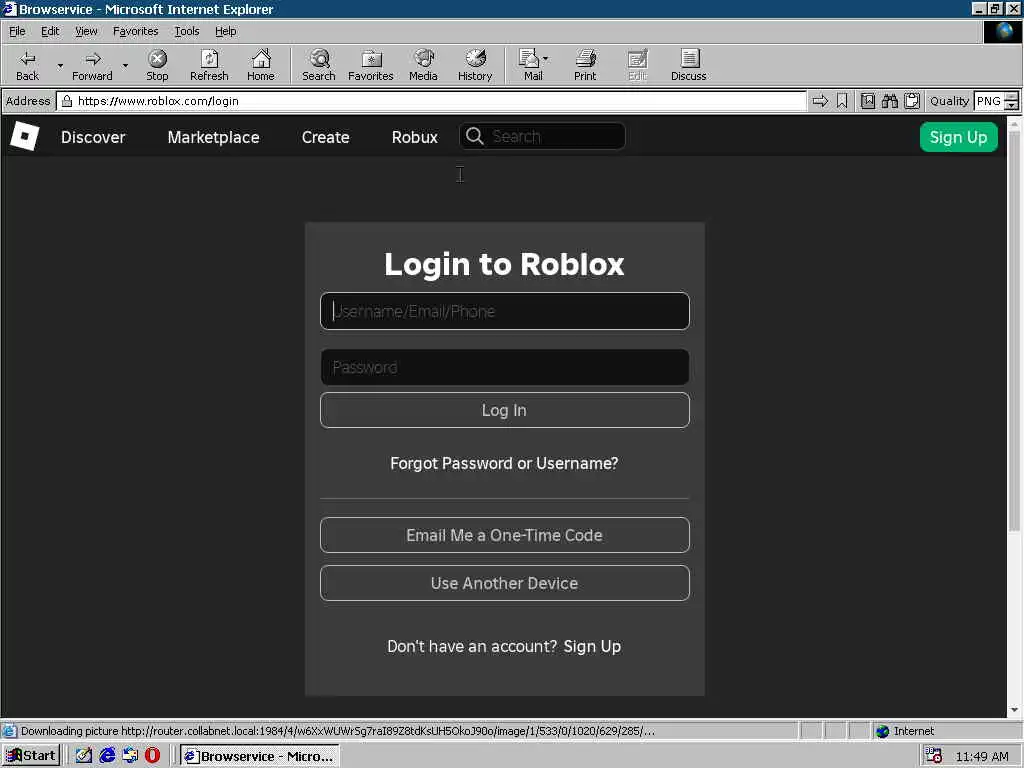
Task: Go Forward using the Forward toolbar button
Action: (x=92, y=65)
